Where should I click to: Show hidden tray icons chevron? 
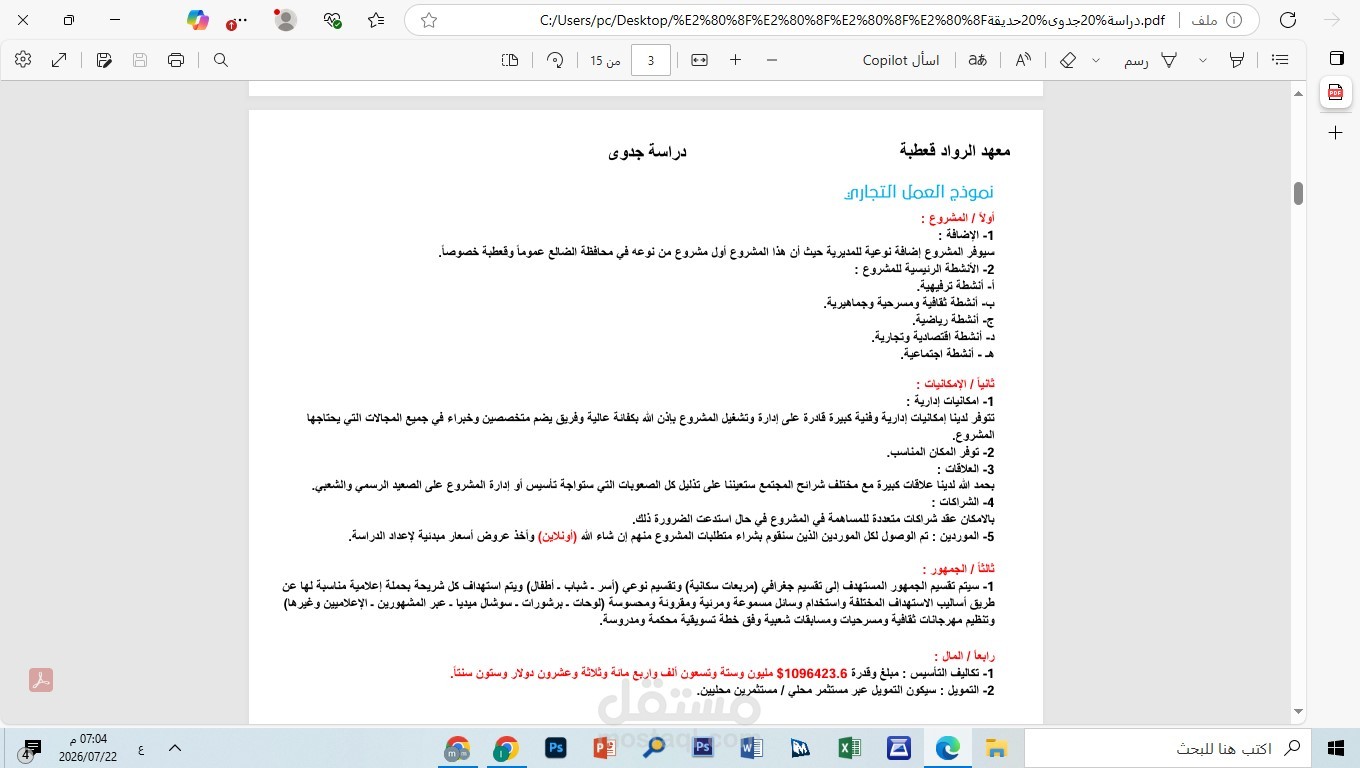click(175, 748)
